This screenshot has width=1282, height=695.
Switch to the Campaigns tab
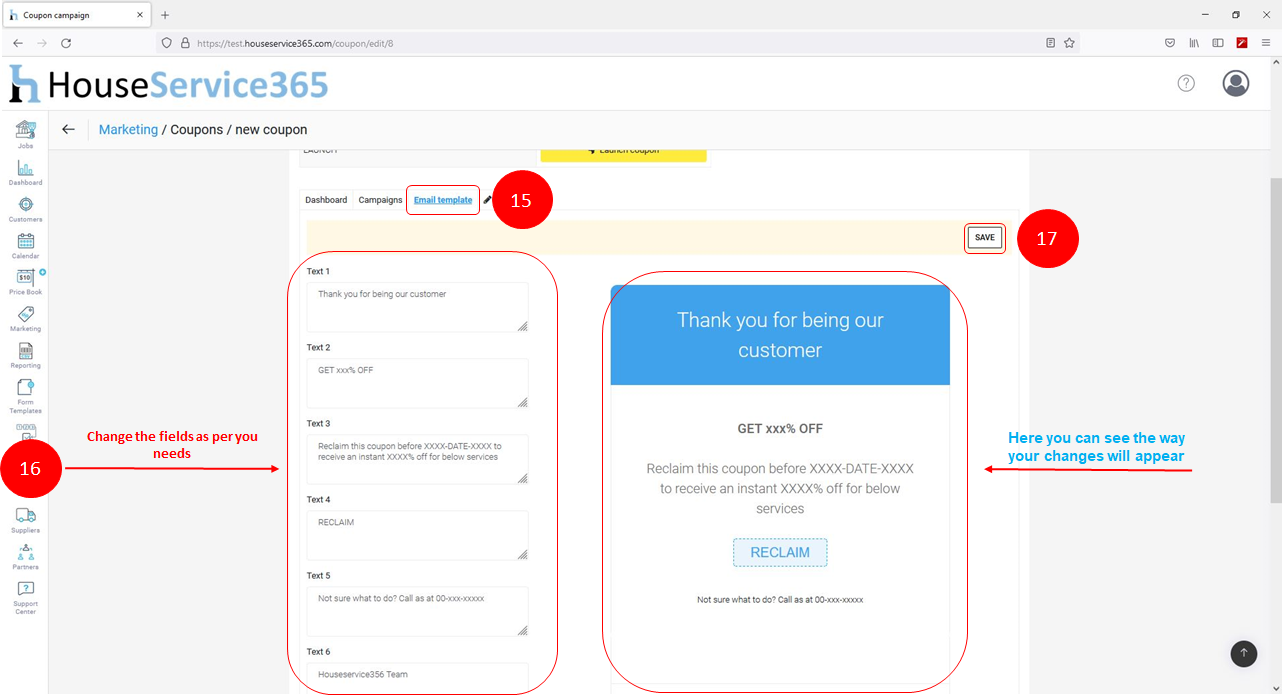tap(380, 200)
